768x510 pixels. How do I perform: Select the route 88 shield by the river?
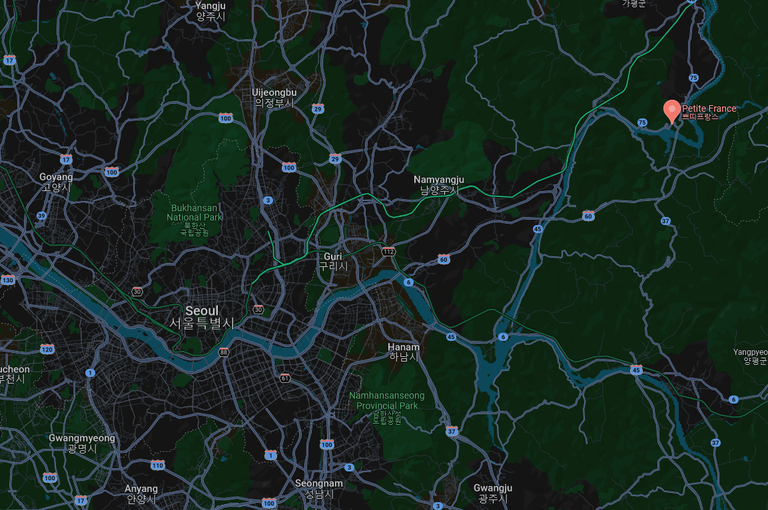[224, 352]
